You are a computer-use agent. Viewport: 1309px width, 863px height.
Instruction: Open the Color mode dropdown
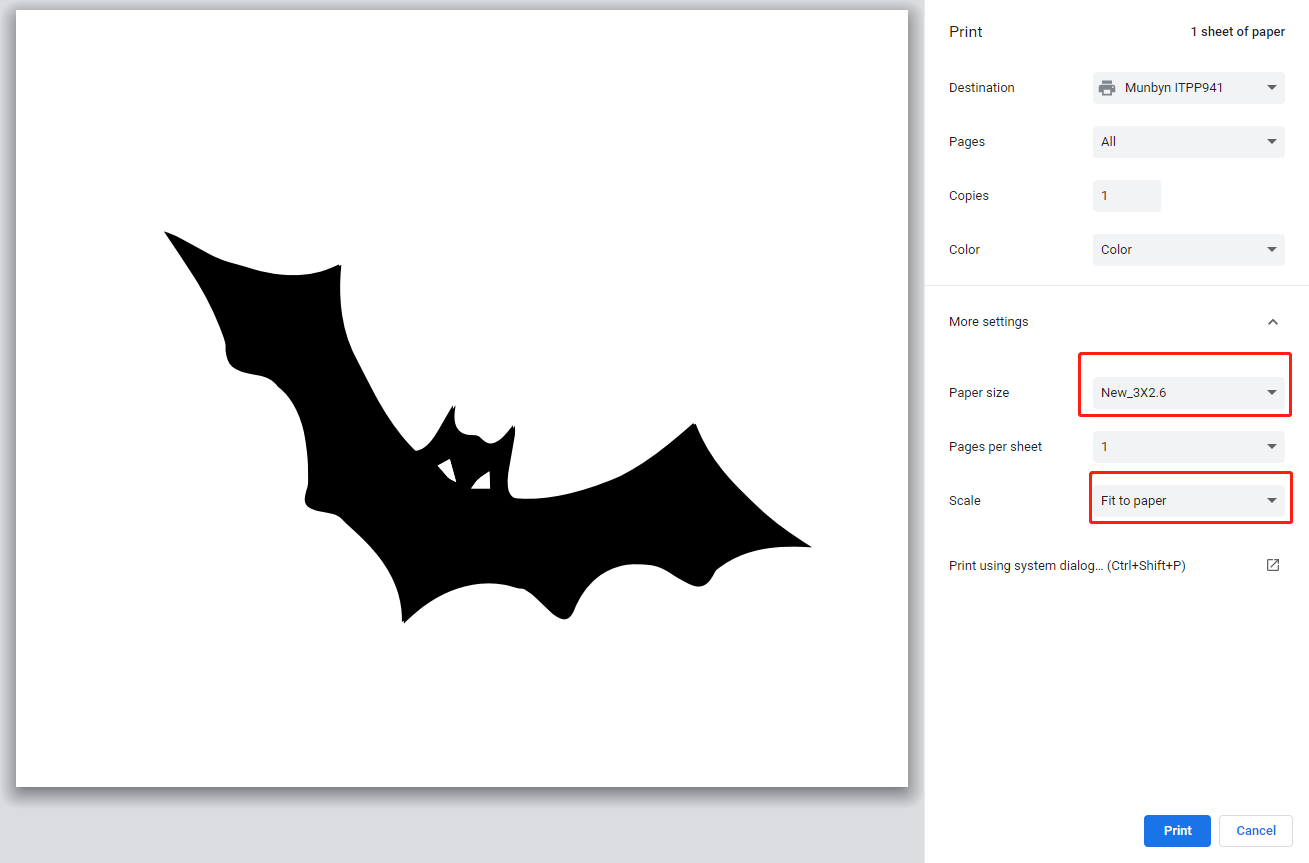[1187, 250]
